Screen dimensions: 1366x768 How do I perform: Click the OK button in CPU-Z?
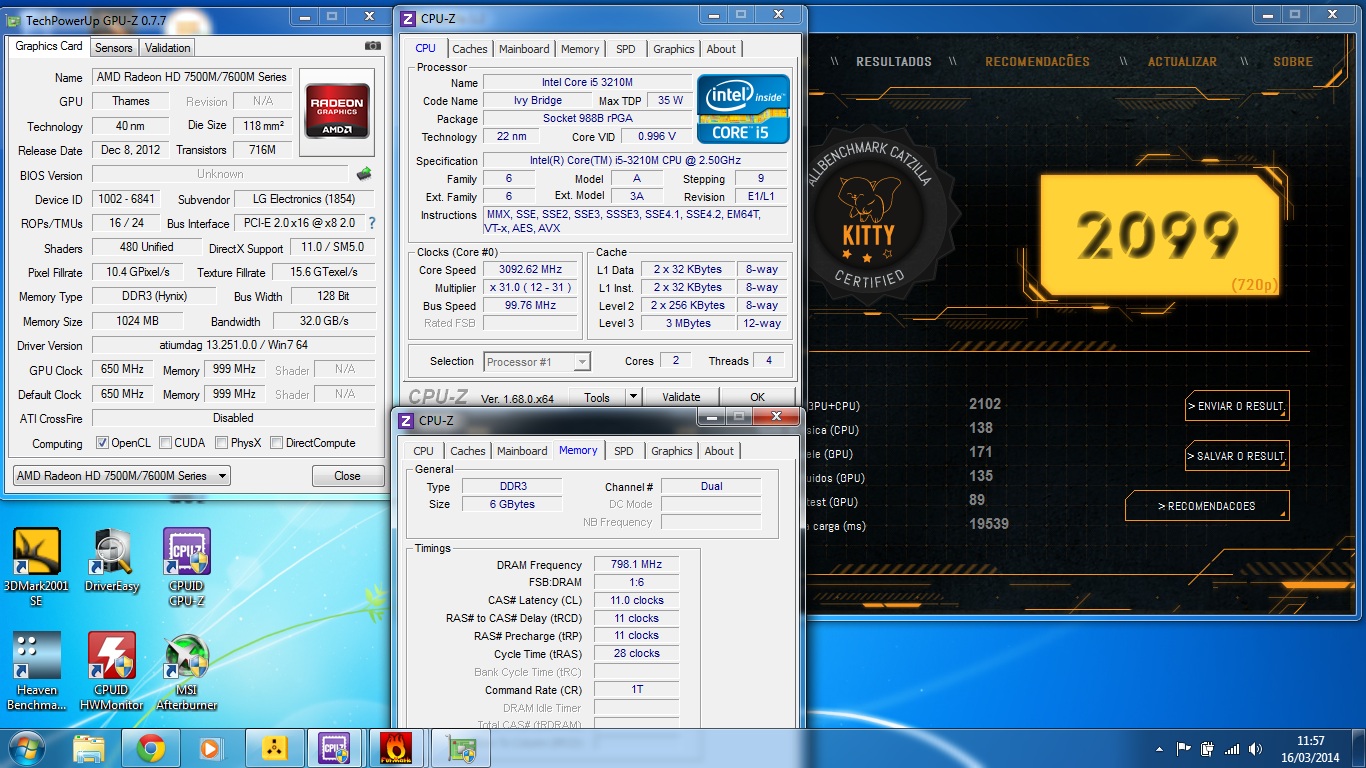(757, 397)
